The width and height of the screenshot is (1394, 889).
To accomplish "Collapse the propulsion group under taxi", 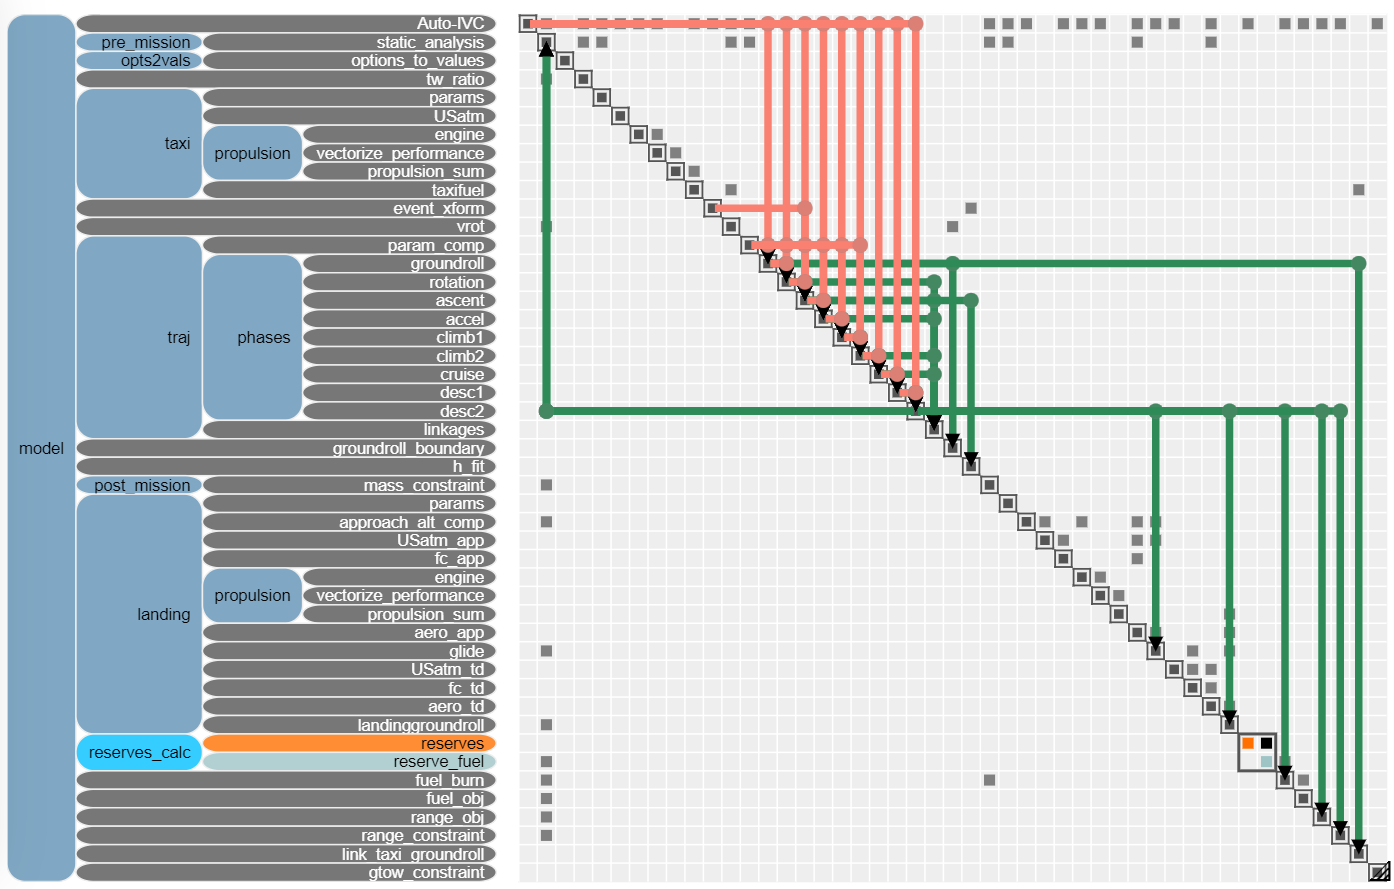I will [252, 153].
